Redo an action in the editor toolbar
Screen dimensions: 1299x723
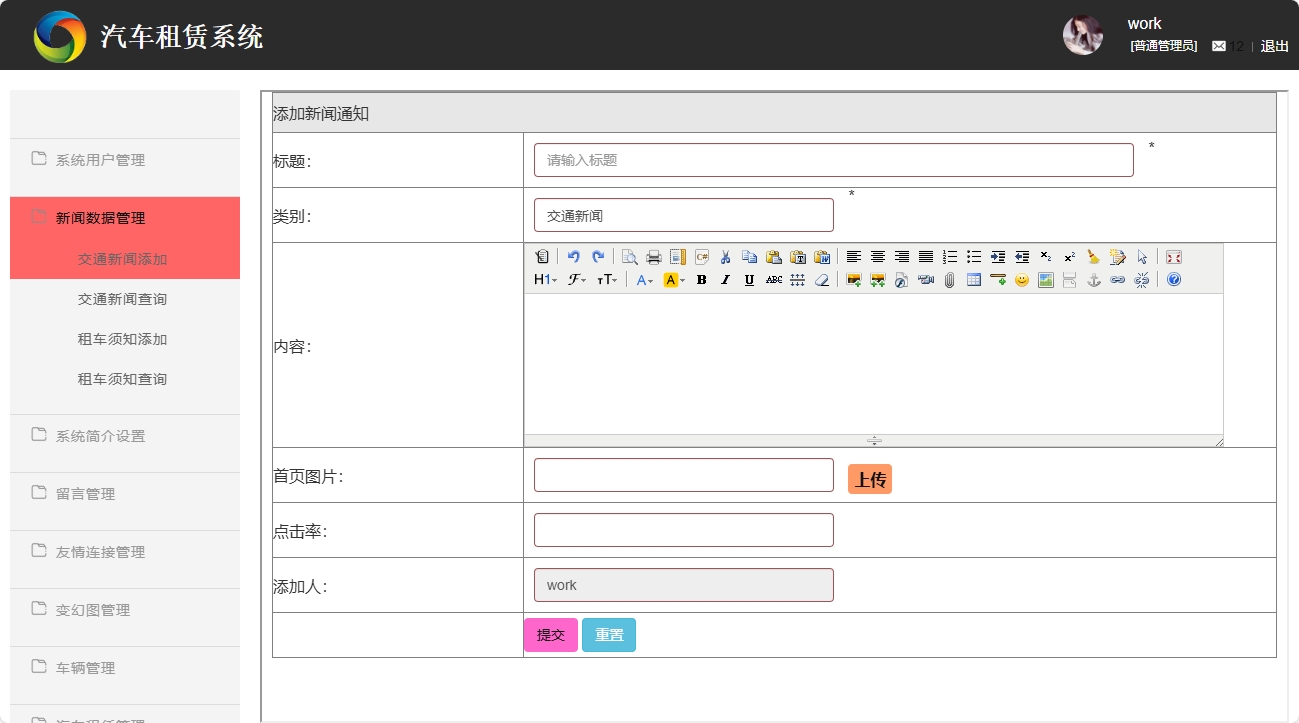coord(597,257)
